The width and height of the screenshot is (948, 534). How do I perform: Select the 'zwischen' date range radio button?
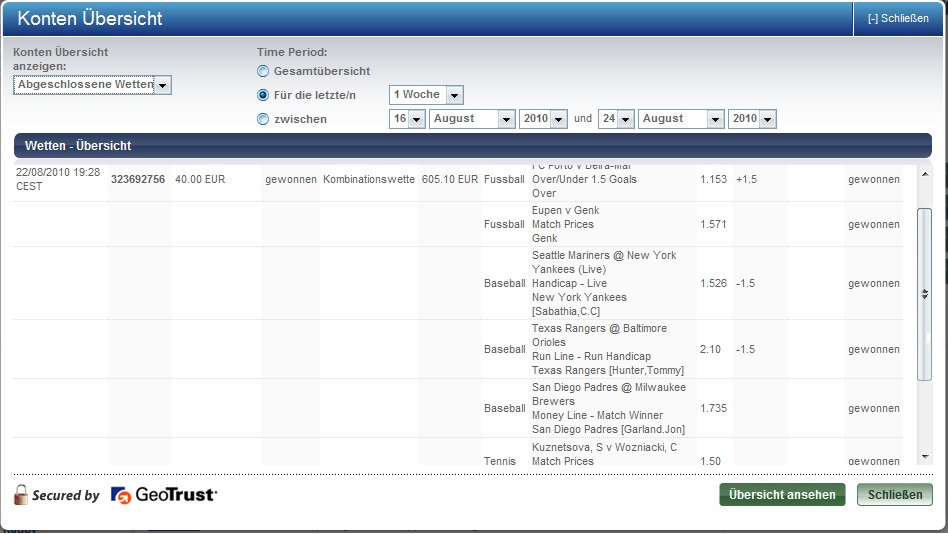[x=263, y=119]
